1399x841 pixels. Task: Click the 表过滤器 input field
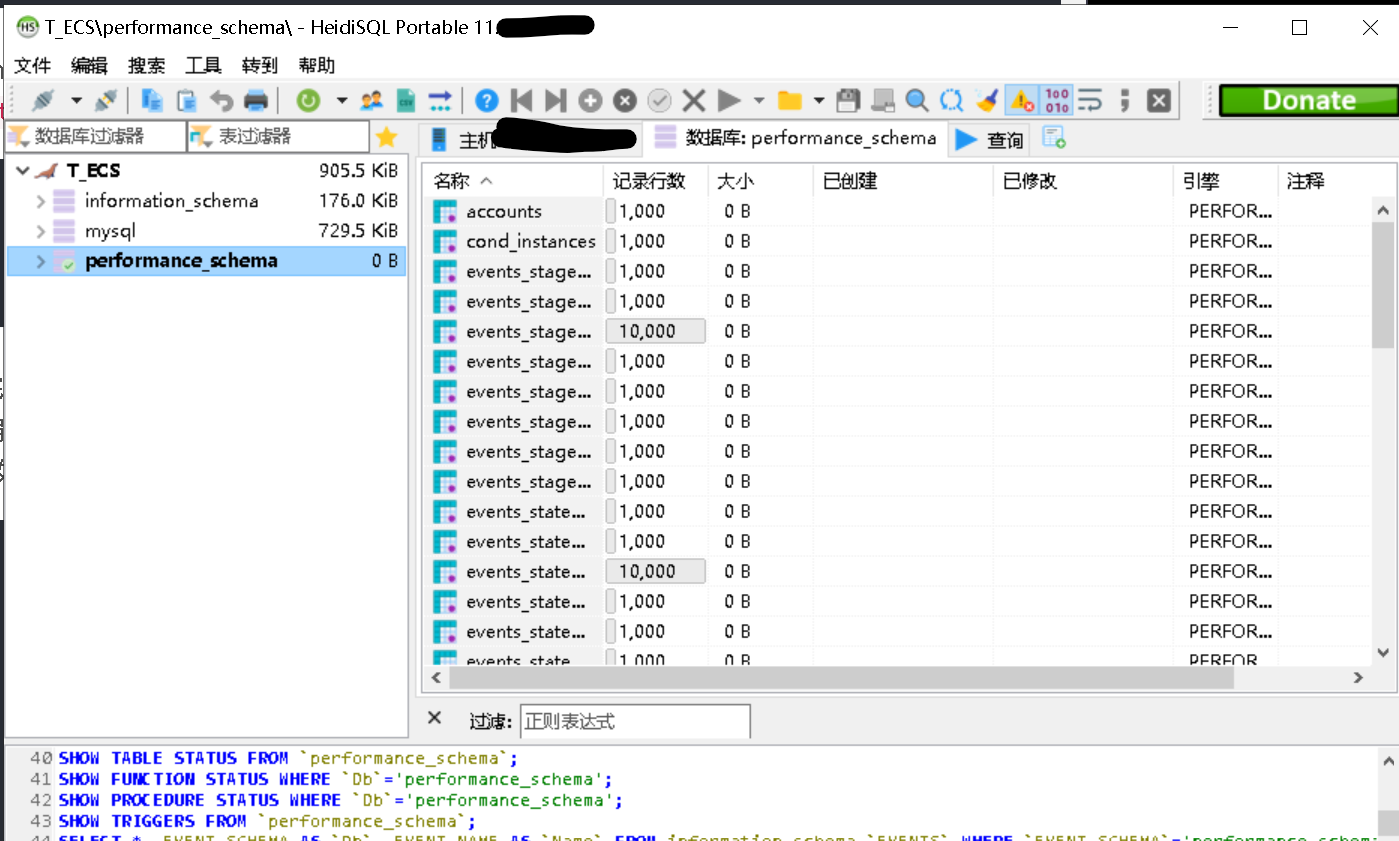tap(278, 136)
